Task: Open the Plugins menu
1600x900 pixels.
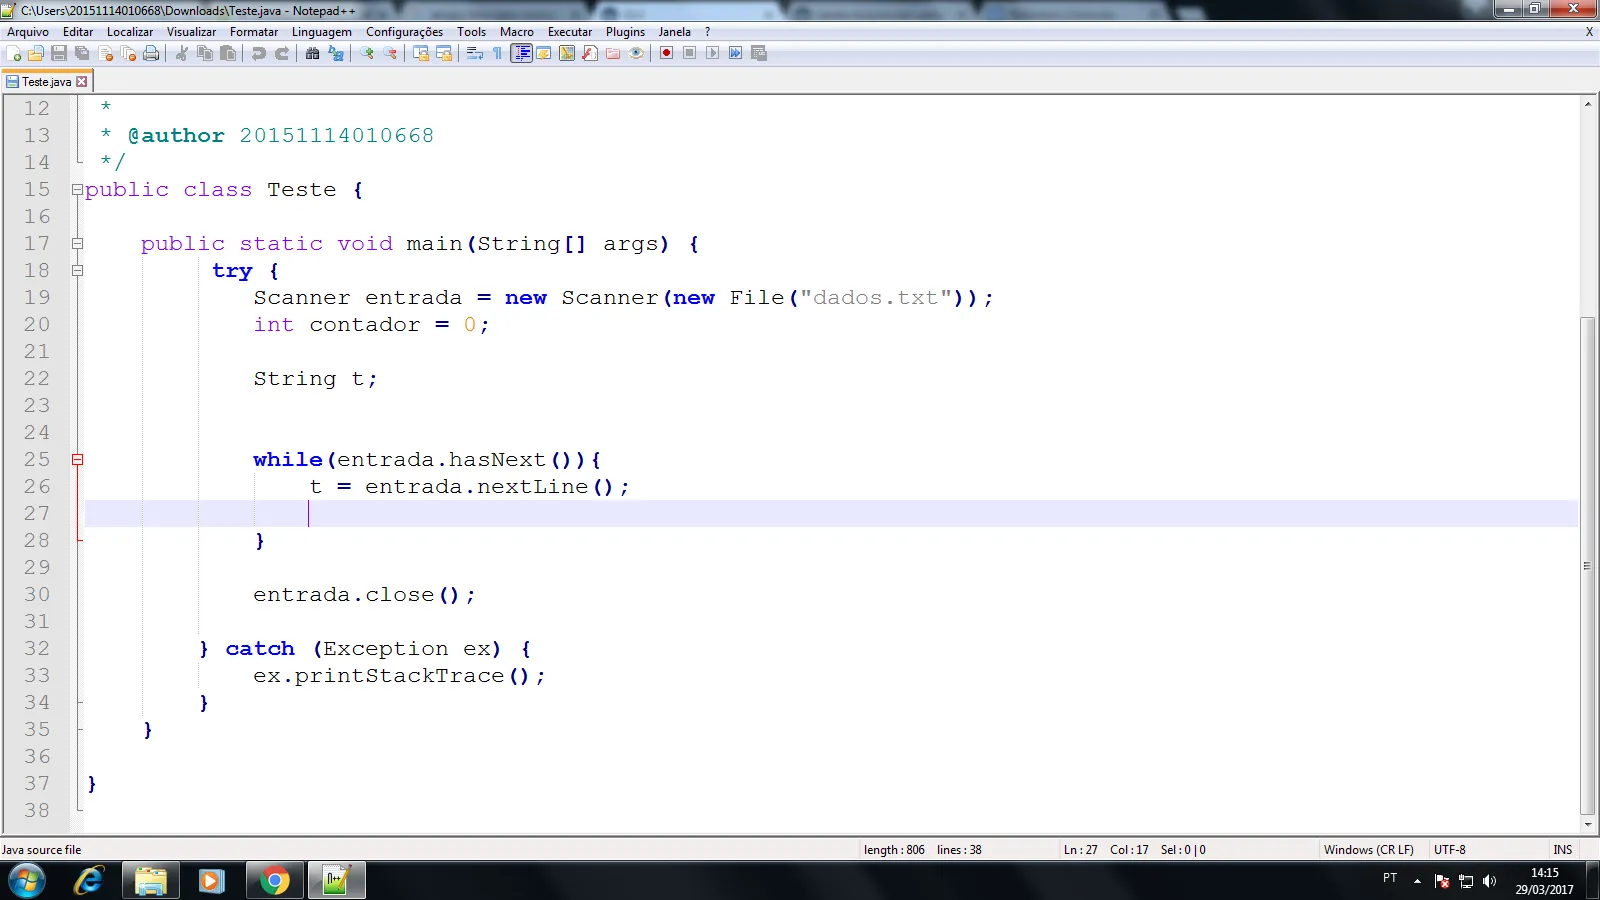Action: (x=625, y=32)
